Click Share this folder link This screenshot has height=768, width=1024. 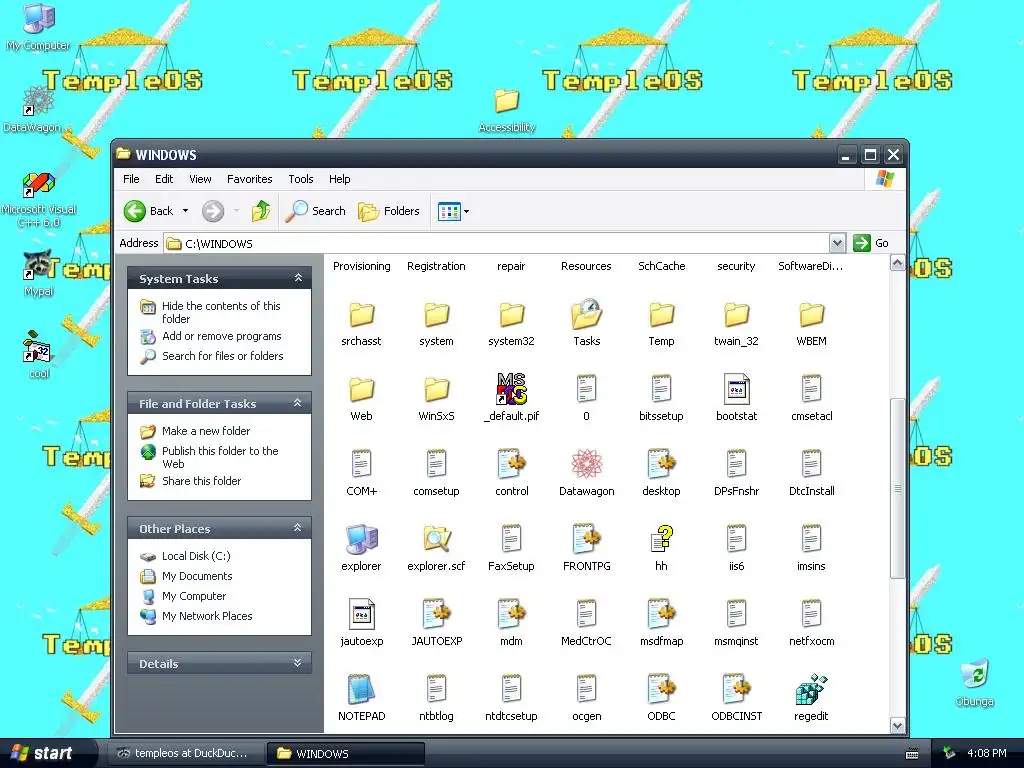tap(201, 481)
